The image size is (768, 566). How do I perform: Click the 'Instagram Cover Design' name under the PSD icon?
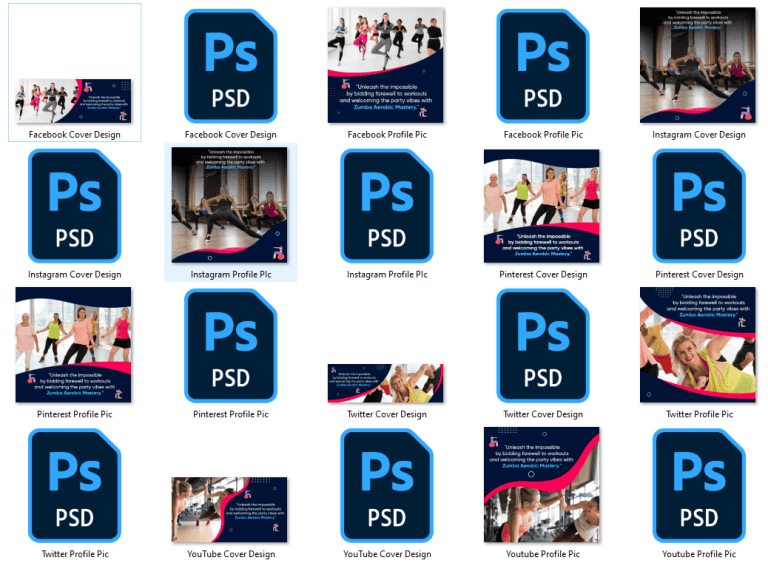point(74,275)
